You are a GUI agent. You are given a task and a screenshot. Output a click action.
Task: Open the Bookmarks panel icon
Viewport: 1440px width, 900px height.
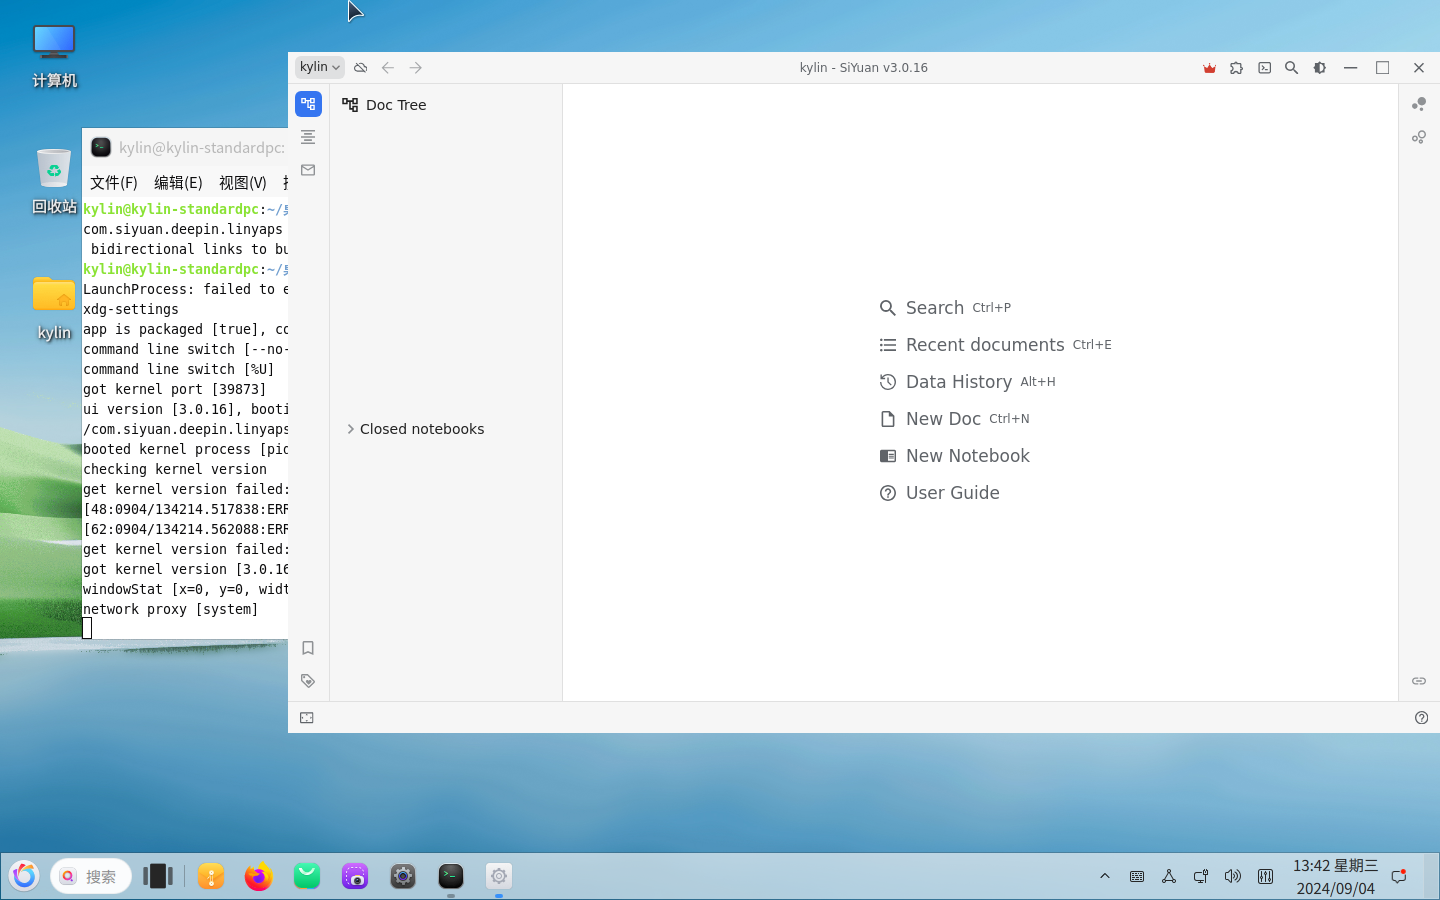(308, 648)
